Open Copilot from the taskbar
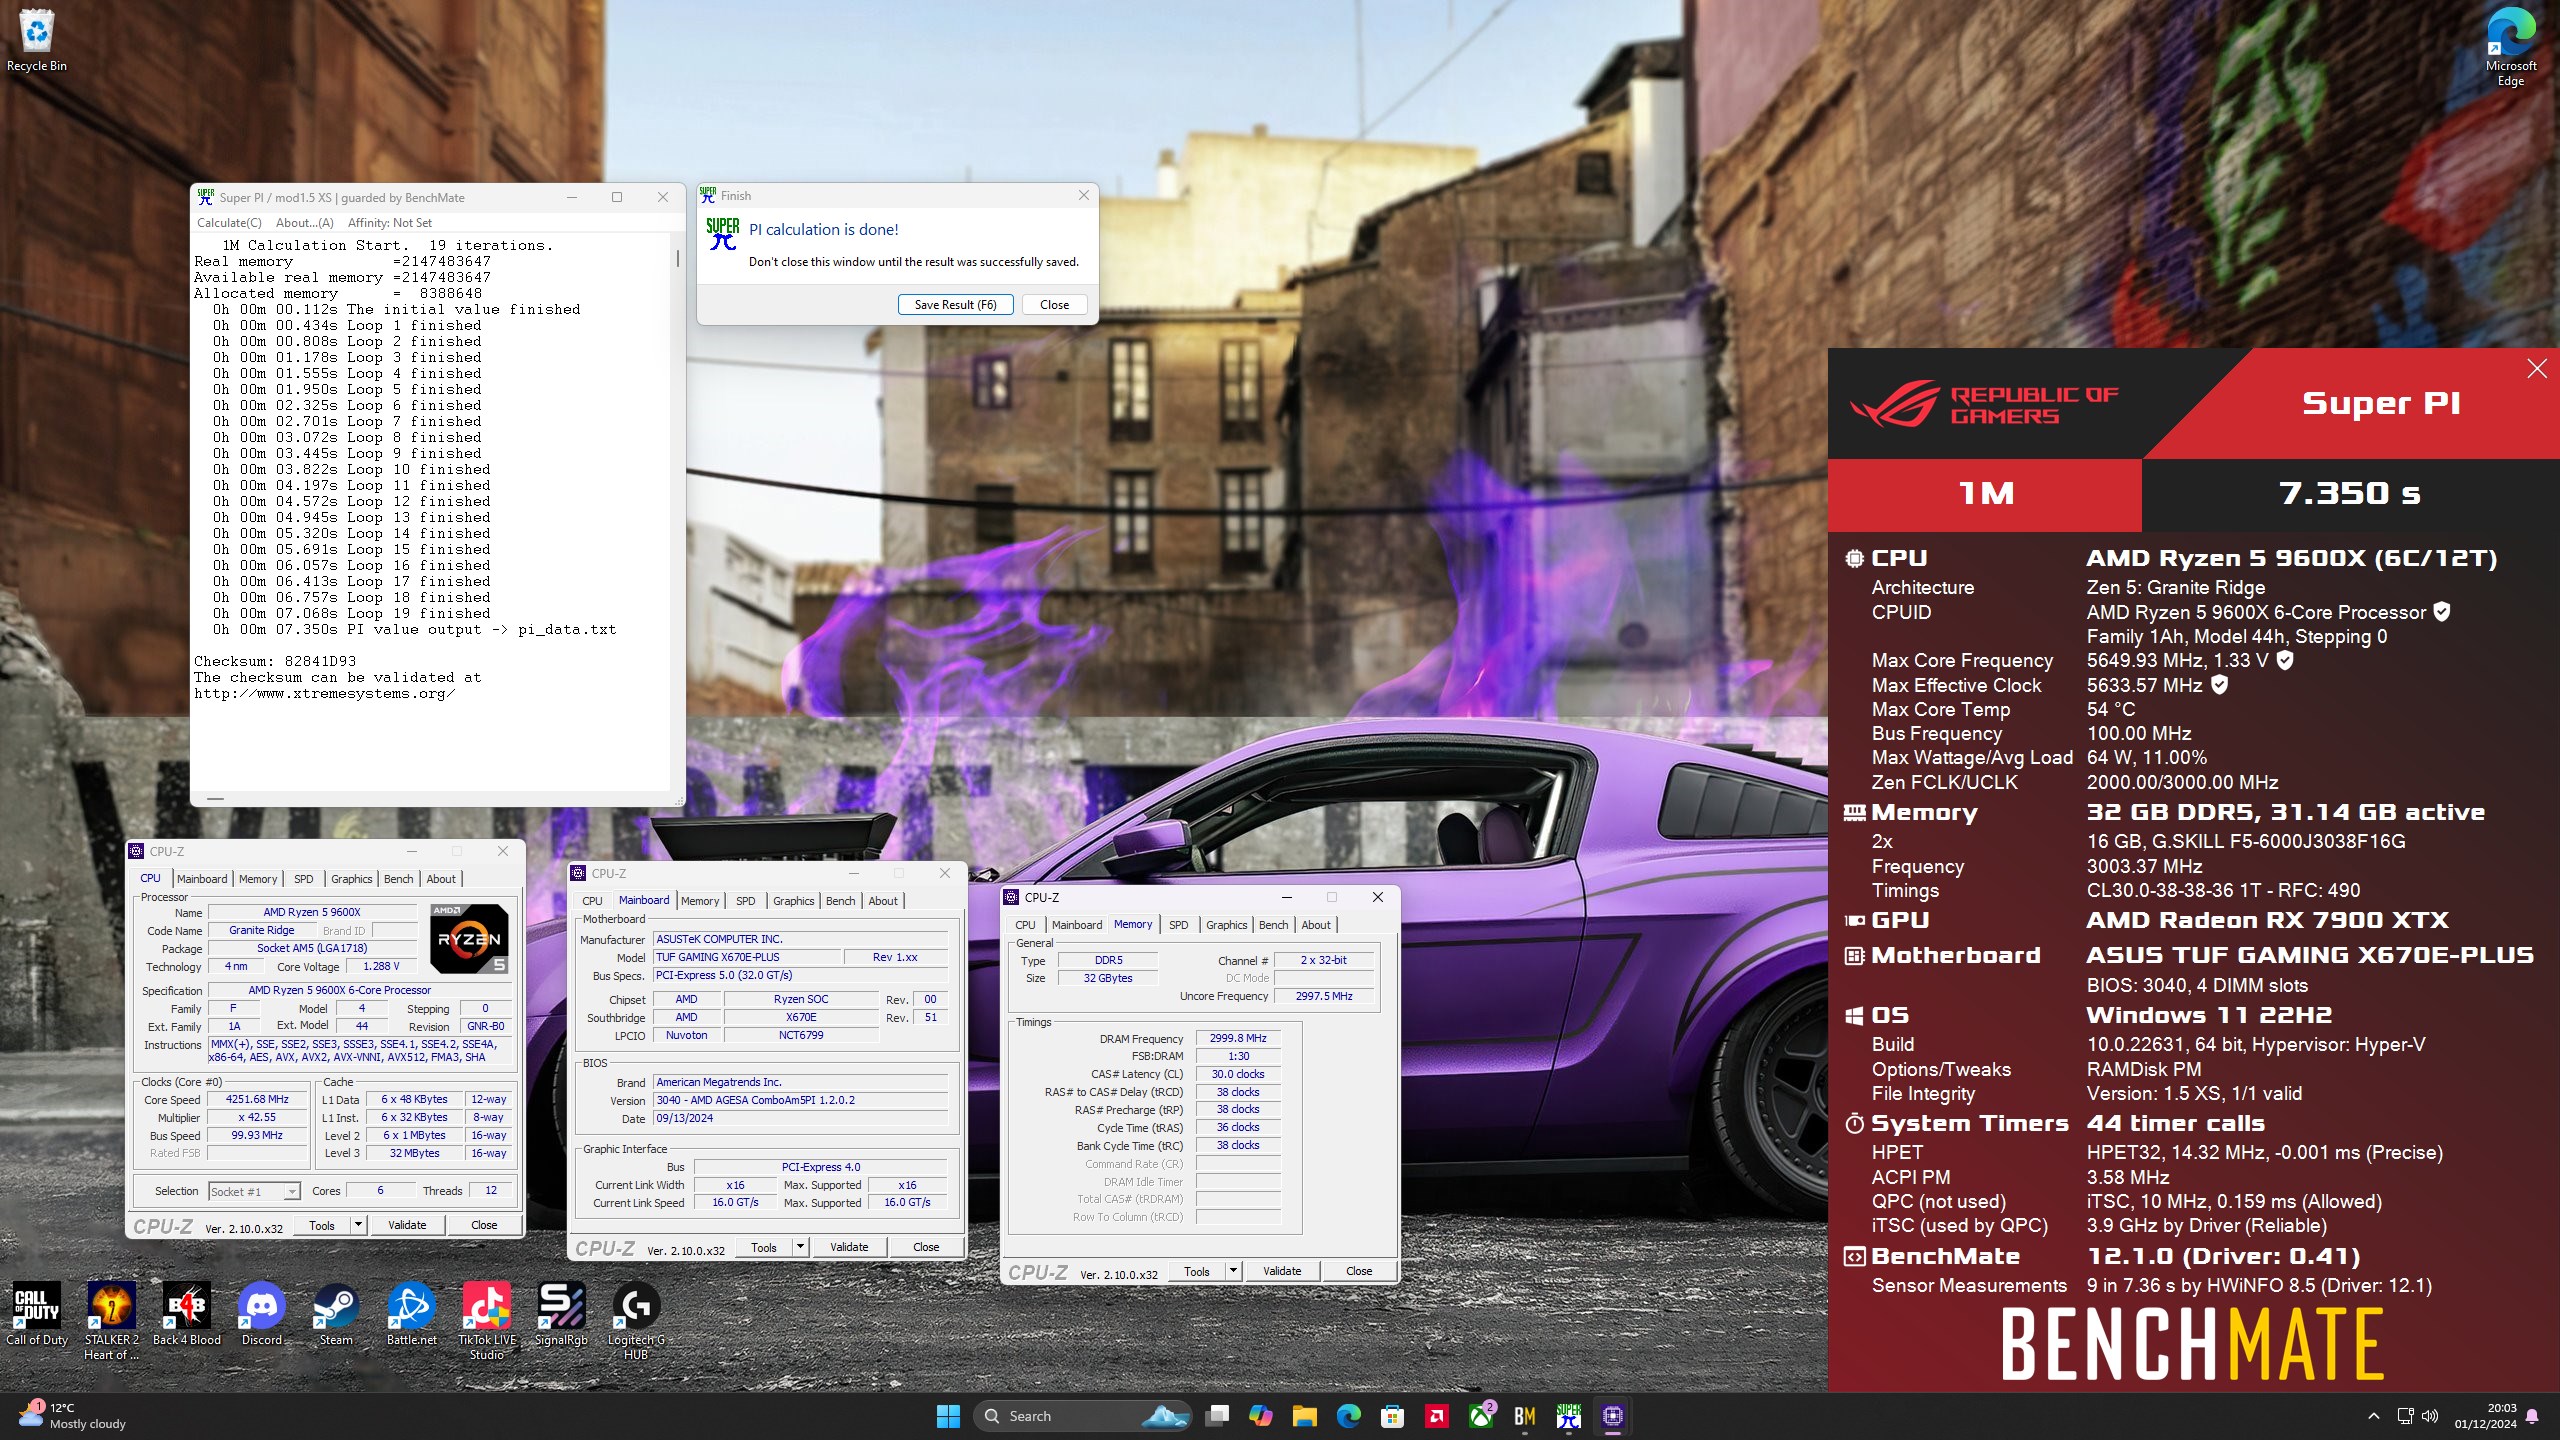The image size is (2560, 1440). click(1261, 1416)
